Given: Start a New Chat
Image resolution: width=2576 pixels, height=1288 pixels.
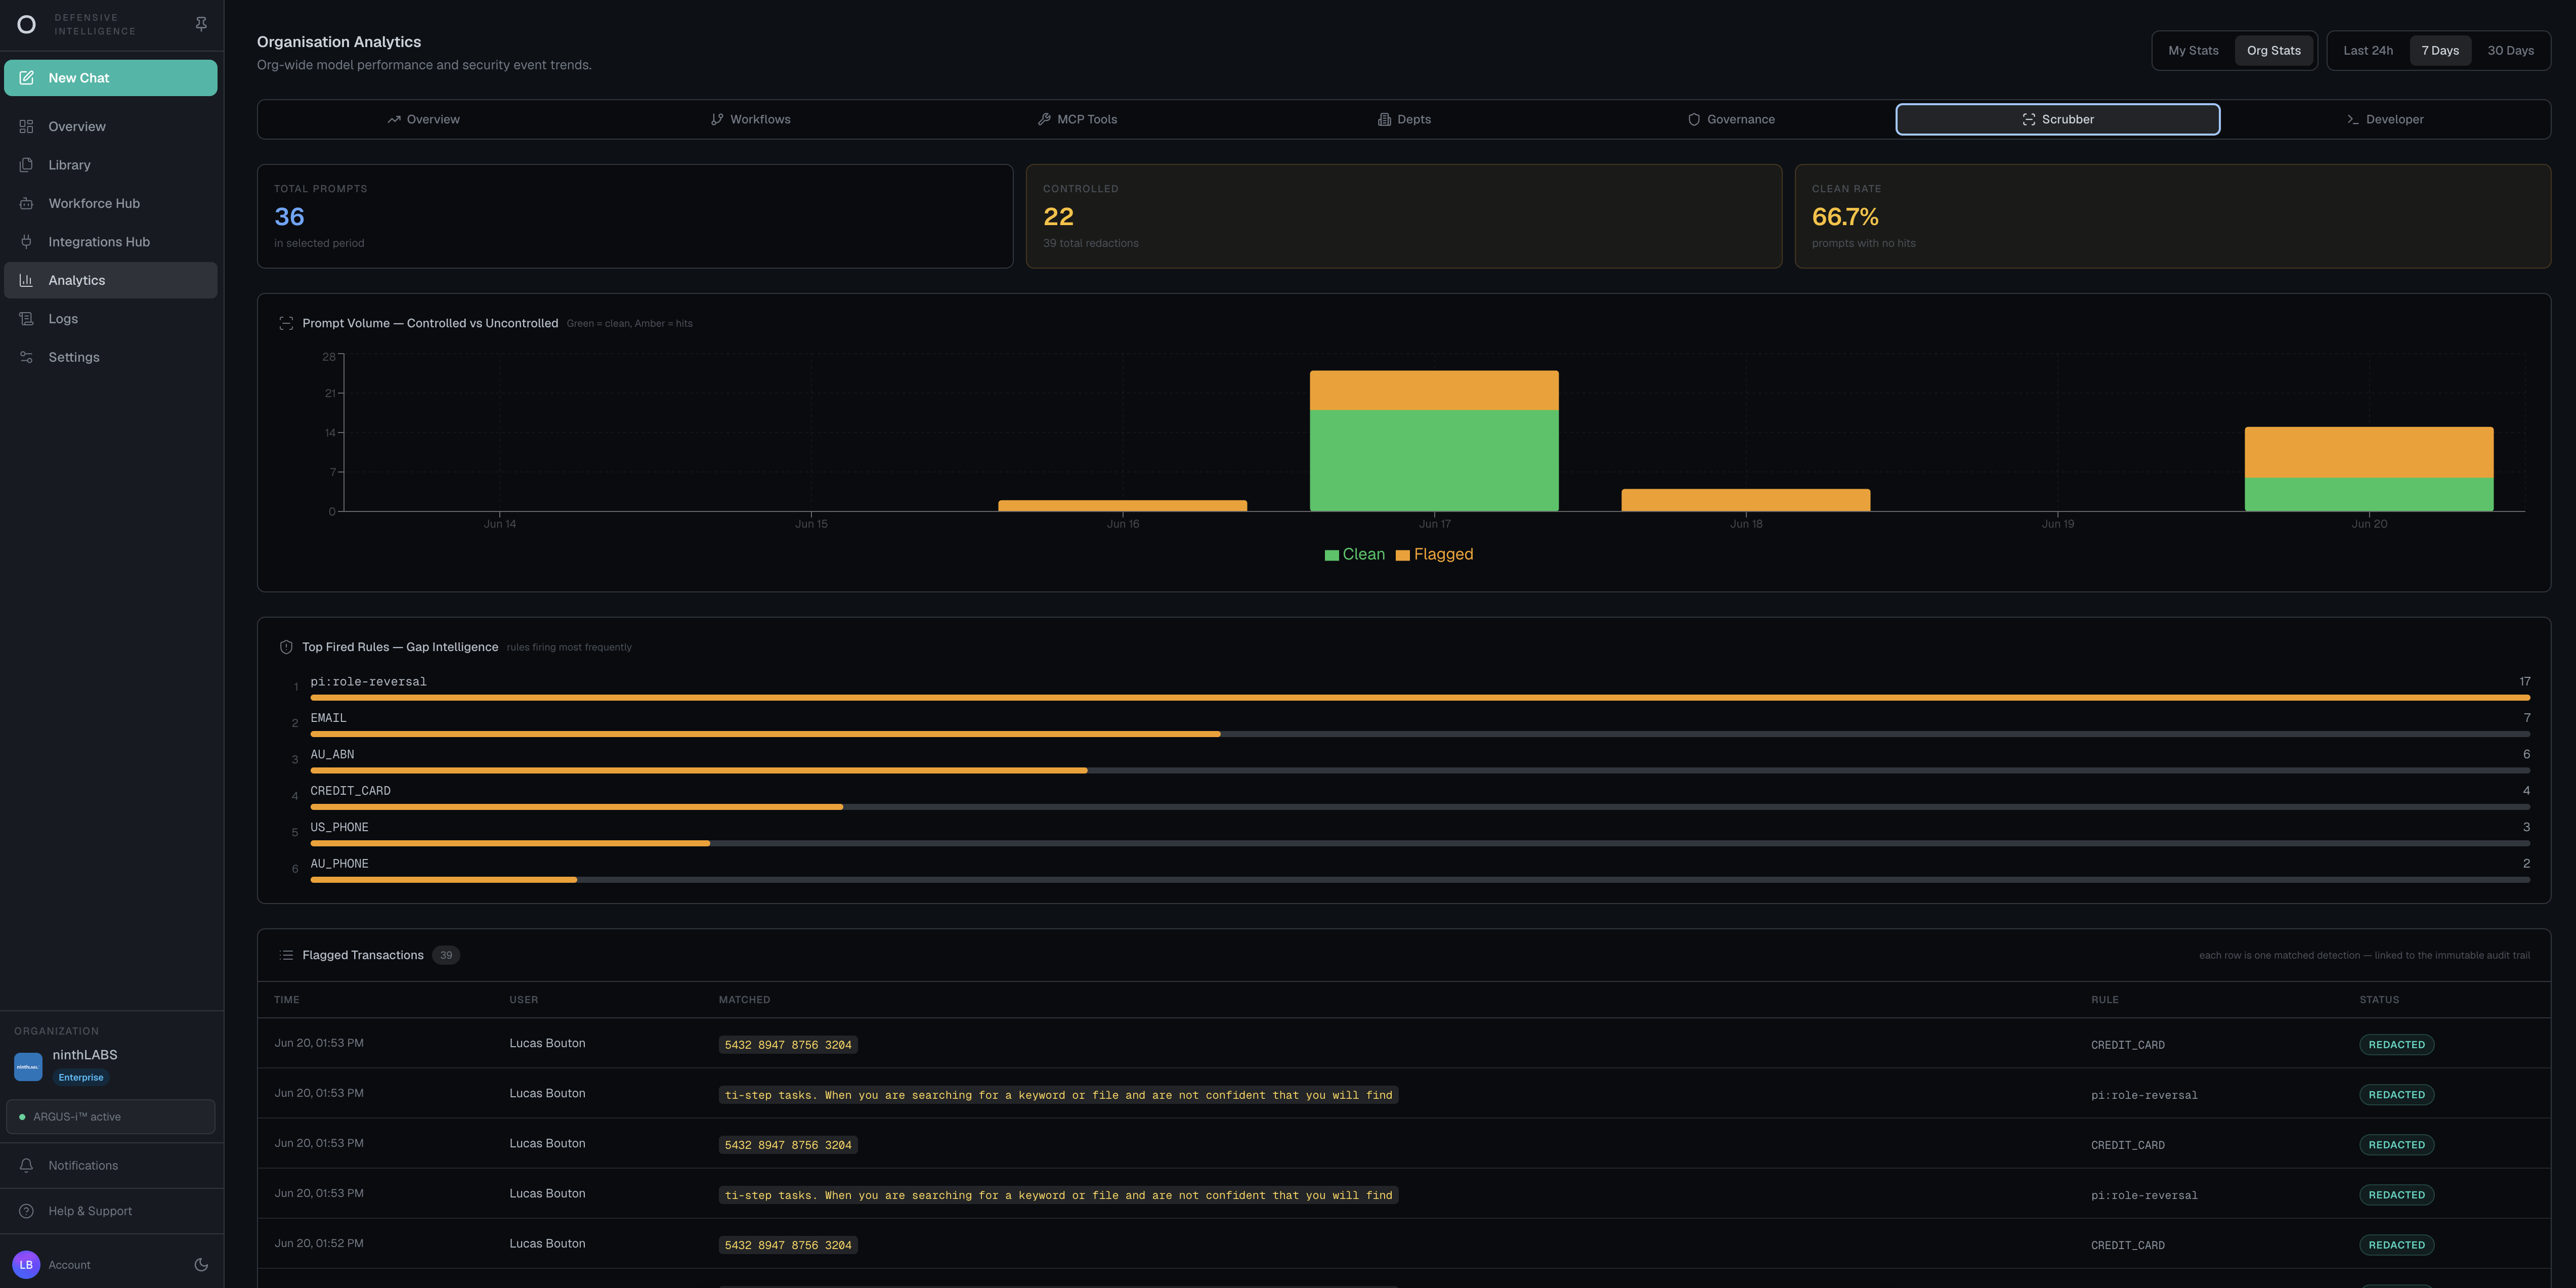Looking at the screenshot, I should [111, 78].
